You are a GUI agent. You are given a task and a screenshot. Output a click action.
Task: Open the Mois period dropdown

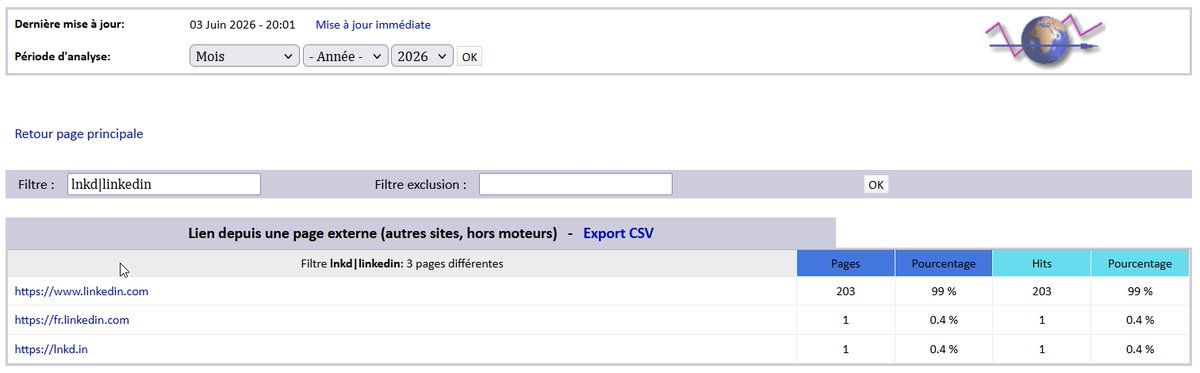coord(244,57)
